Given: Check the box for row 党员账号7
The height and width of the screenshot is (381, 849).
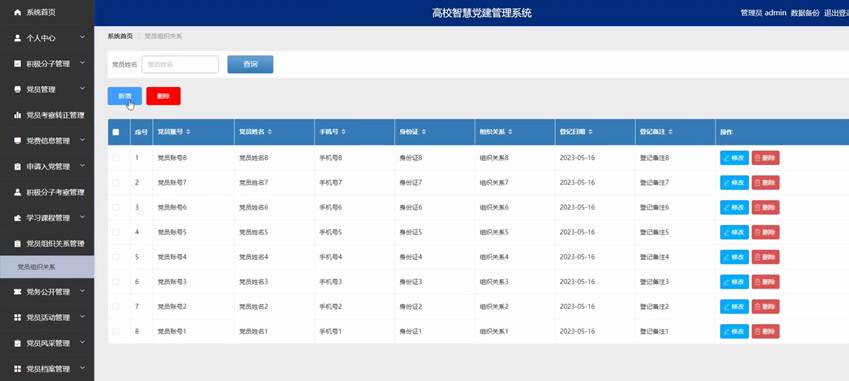Looking at the screenshot, I should tap(116, 183).
